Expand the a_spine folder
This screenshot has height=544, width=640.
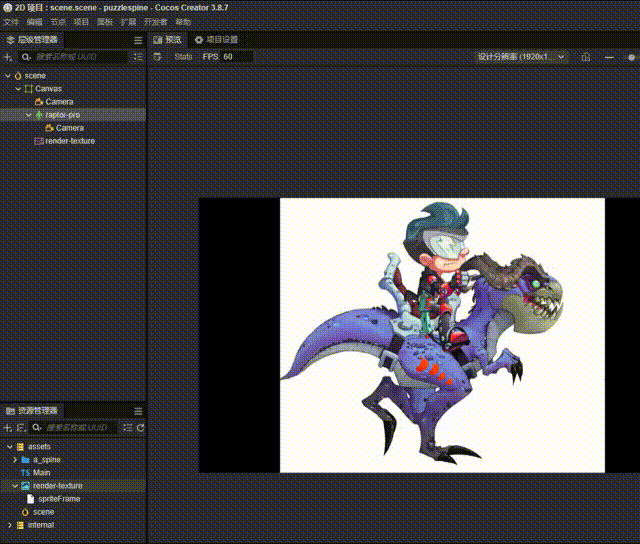click(x=15, y=460)
